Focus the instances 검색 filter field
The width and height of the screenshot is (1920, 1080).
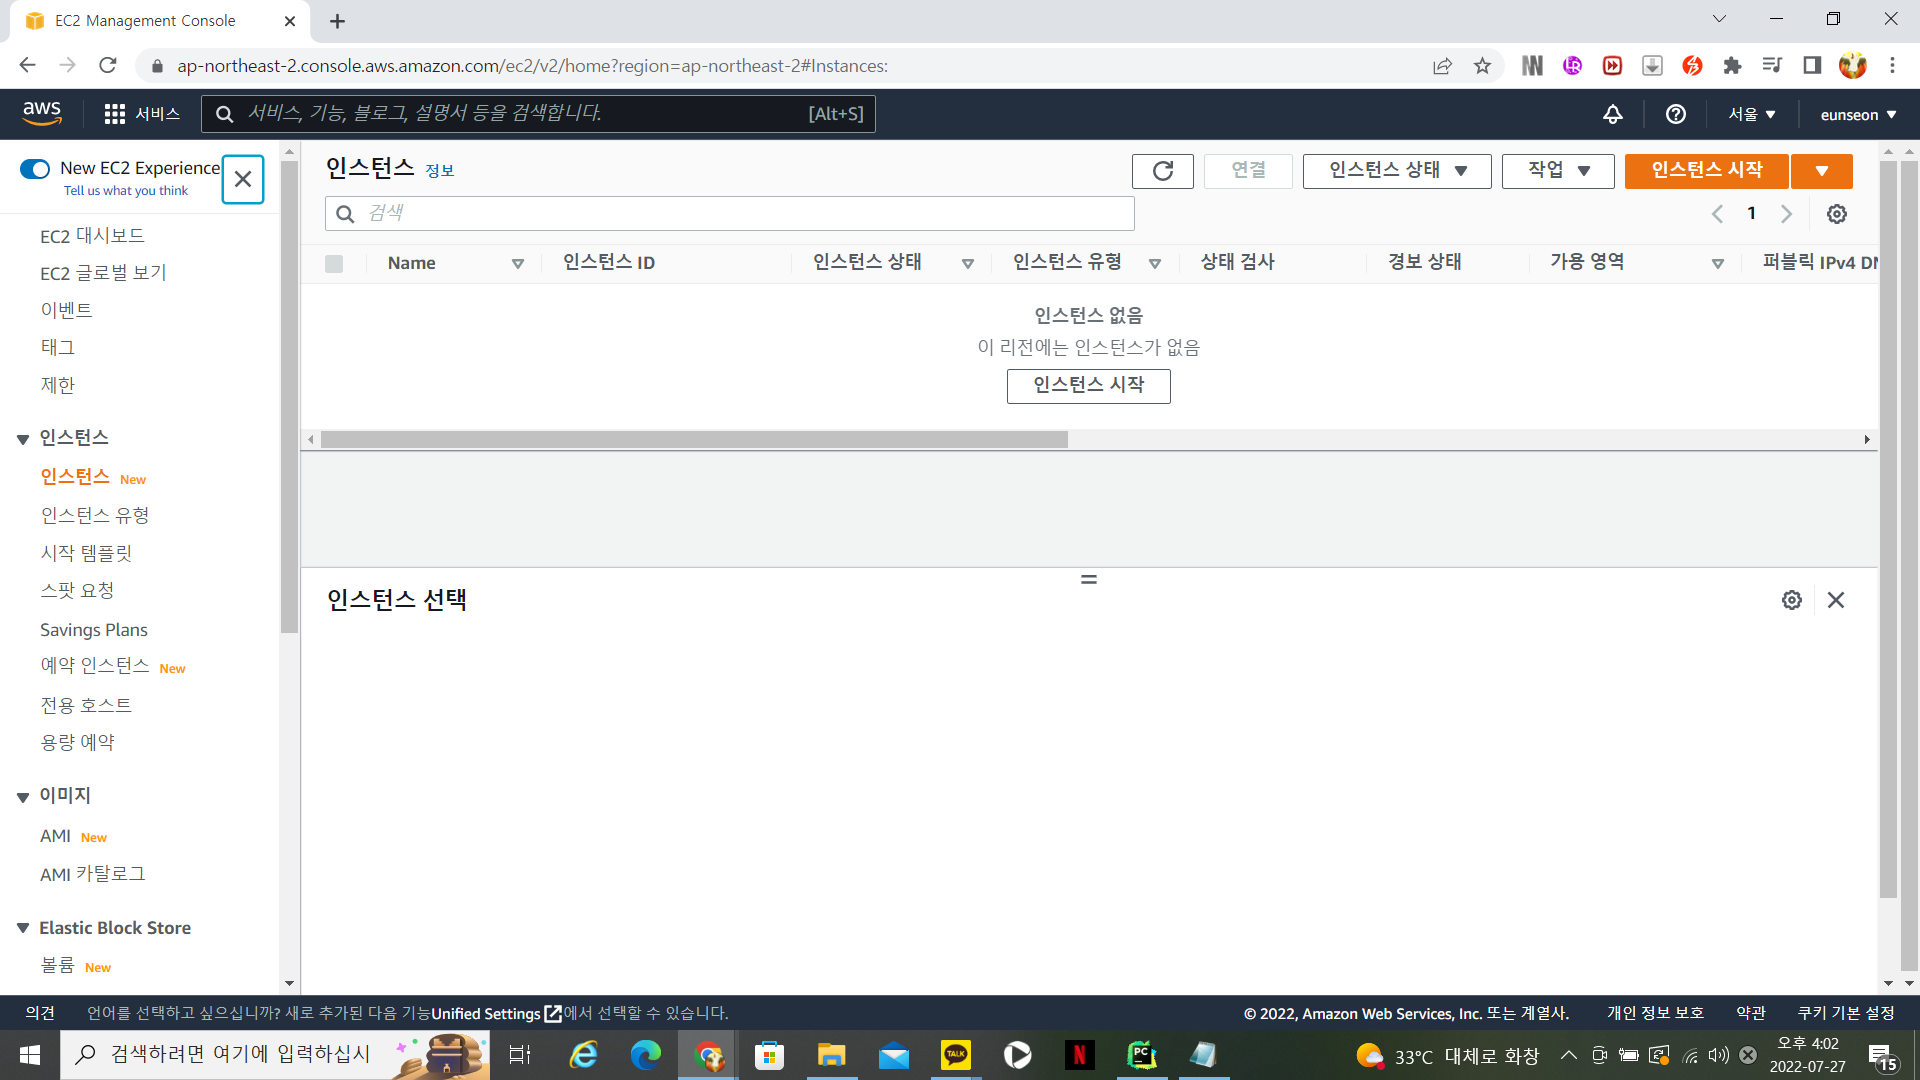click(x=730, y=214)
